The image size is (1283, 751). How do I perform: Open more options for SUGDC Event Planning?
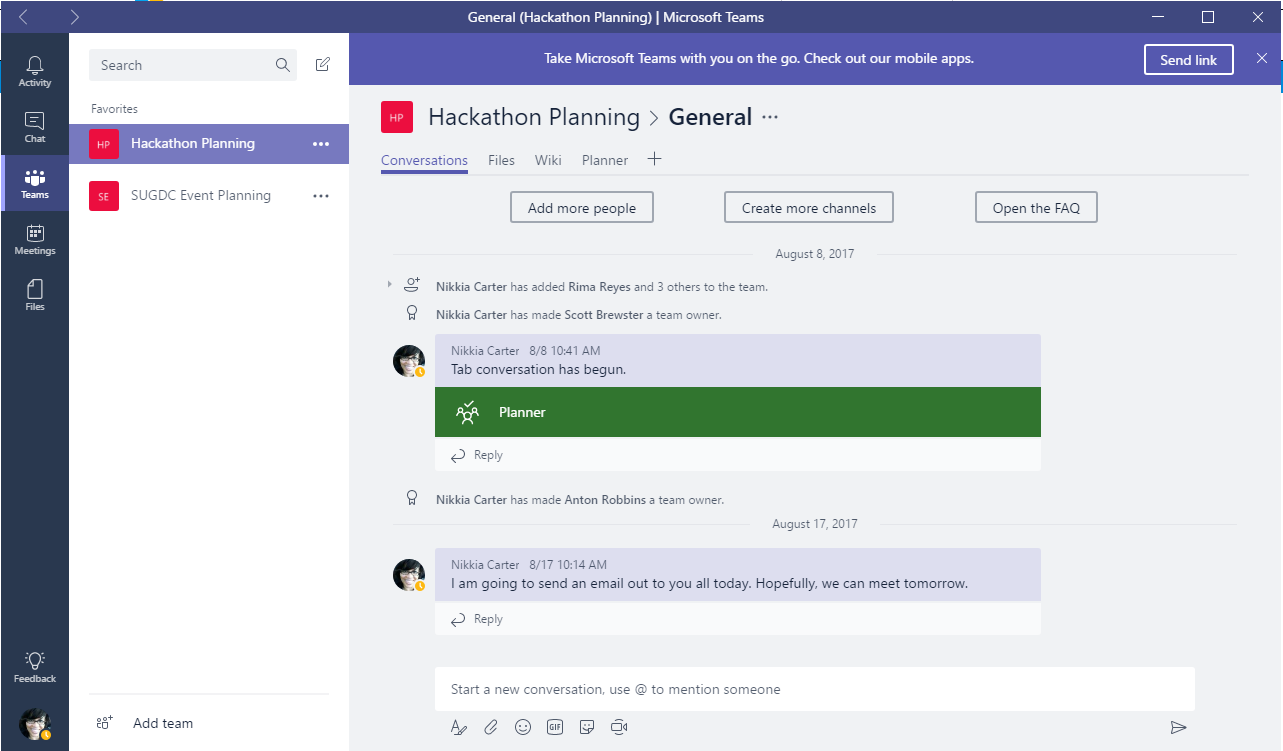(x=320, y=196)
